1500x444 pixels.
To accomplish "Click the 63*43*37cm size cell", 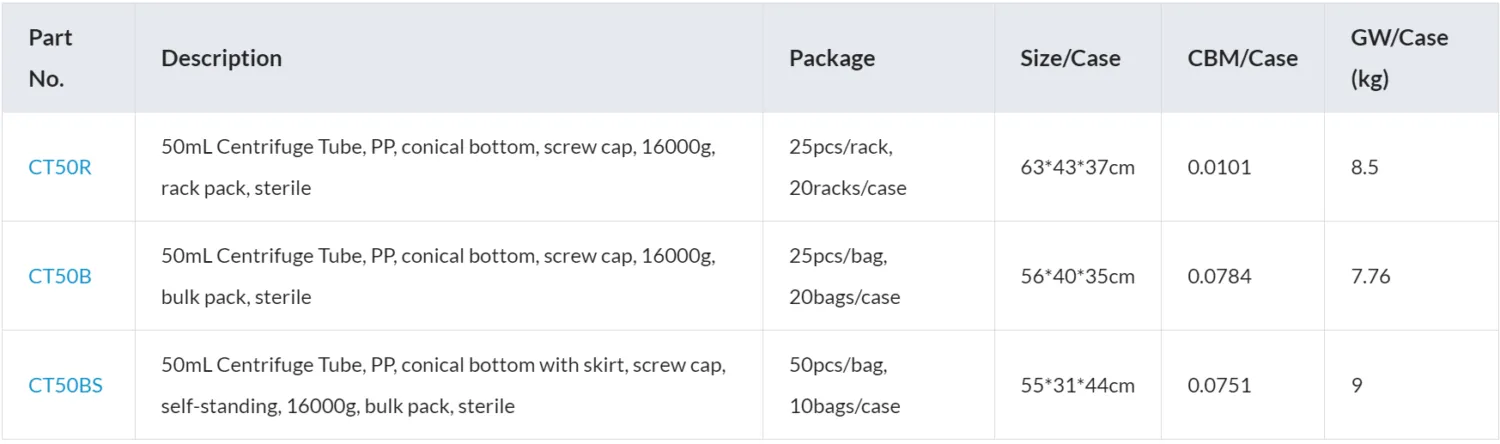I will tap(1077, 167).
